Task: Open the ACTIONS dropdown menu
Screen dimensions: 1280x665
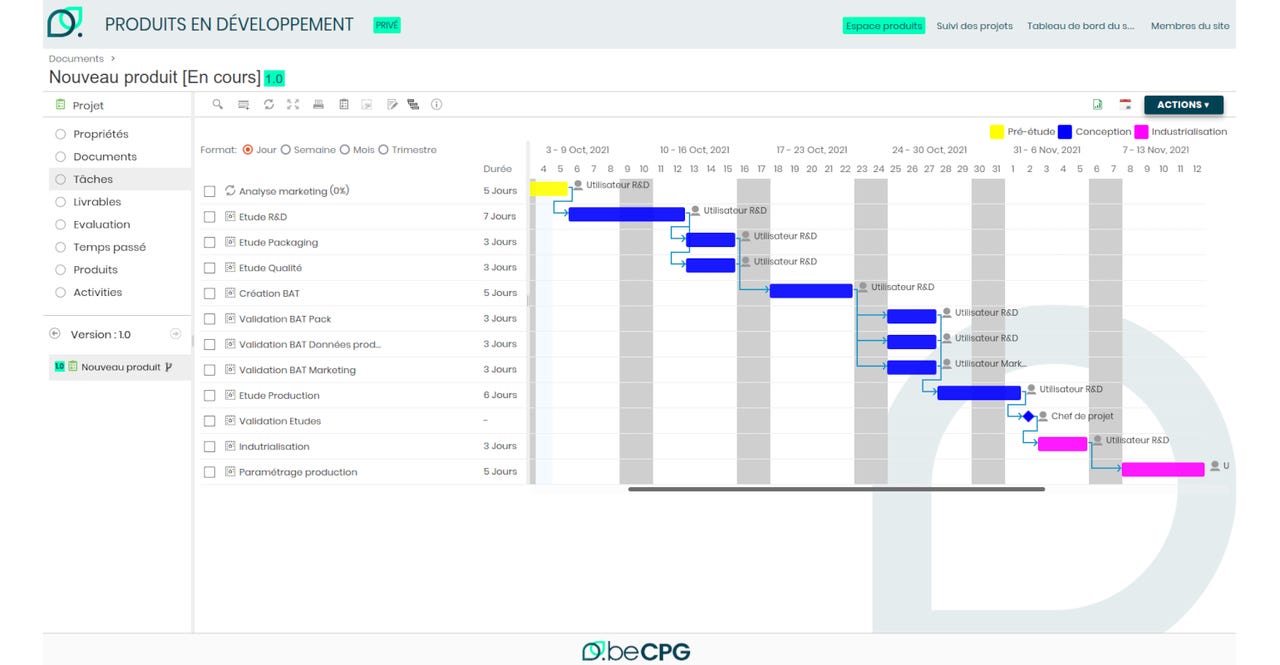Action: click(1182, 104)
